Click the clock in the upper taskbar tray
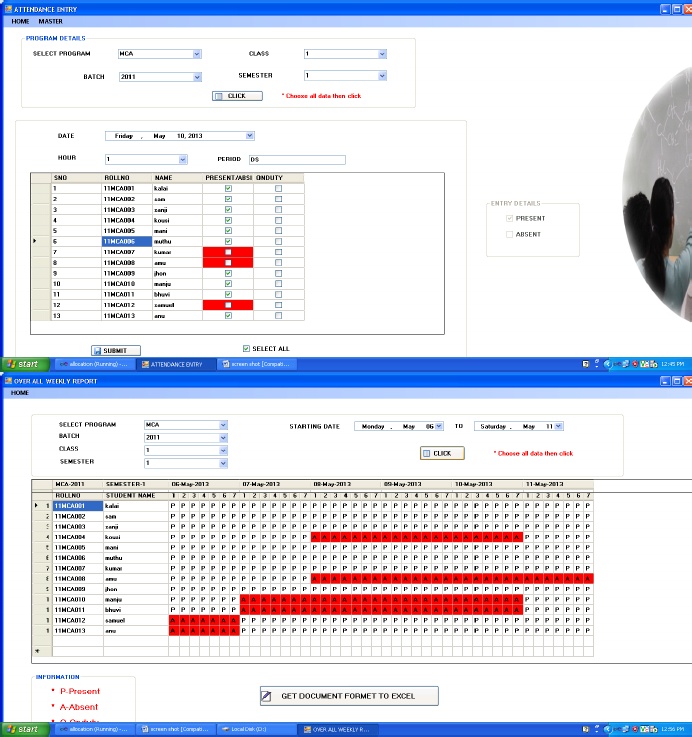 click(x=673, y=364)
